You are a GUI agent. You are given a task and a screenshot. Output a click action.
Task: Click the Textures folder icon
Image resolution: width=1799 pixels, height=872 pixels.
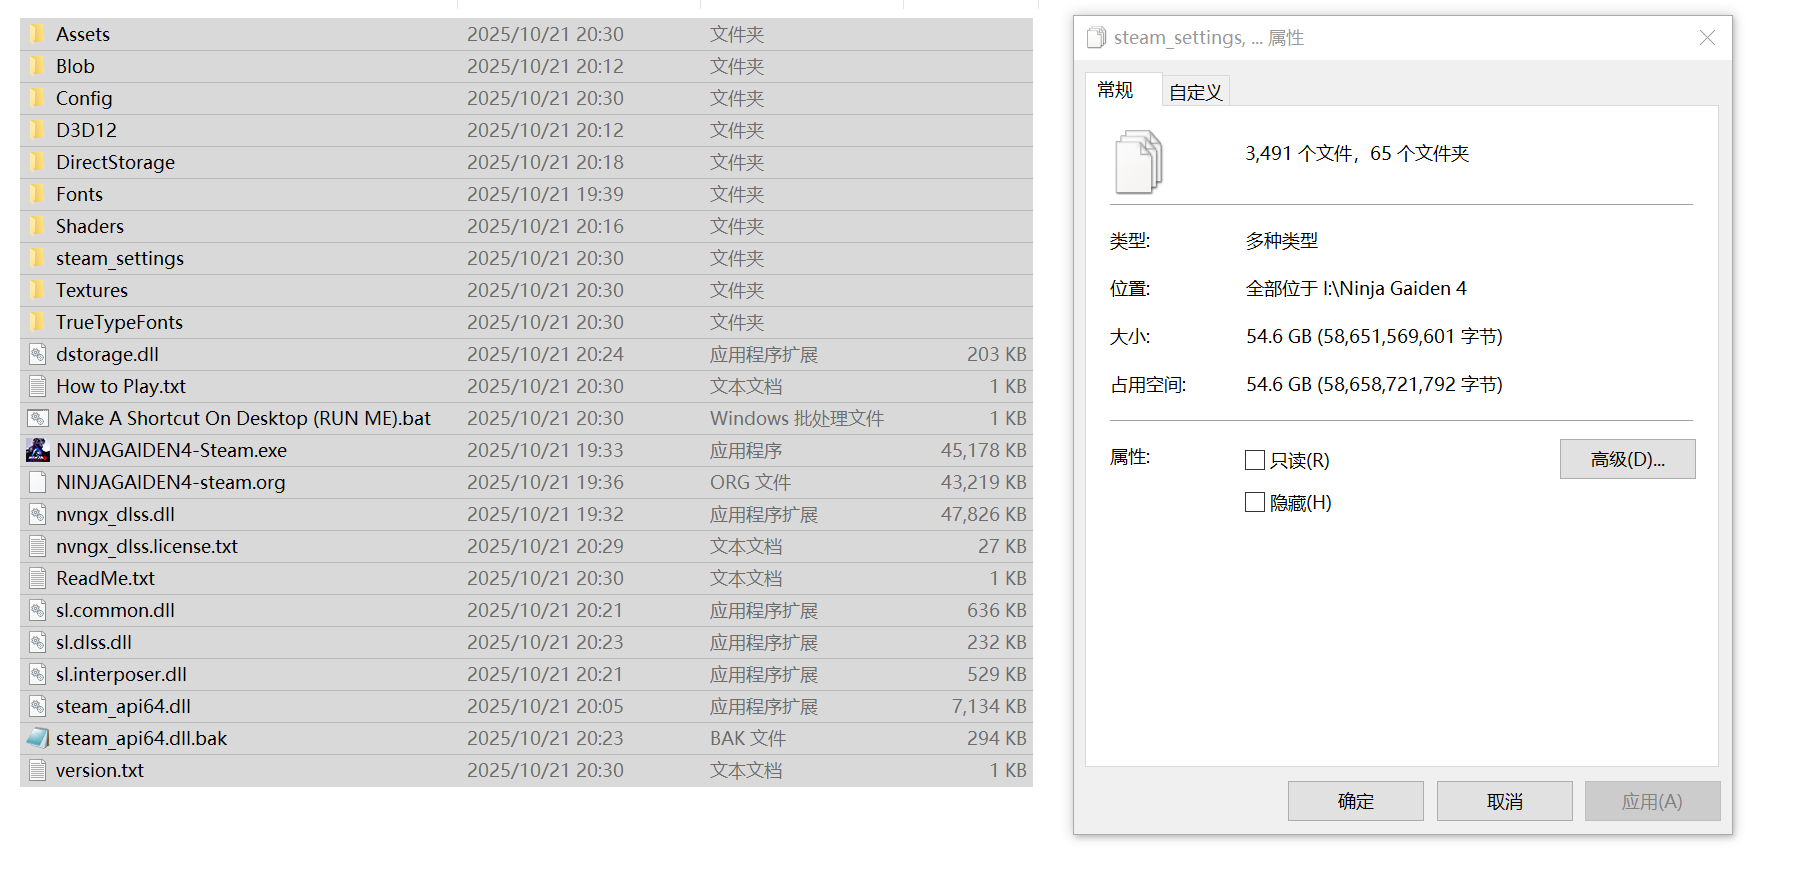[x=38, y=290]
